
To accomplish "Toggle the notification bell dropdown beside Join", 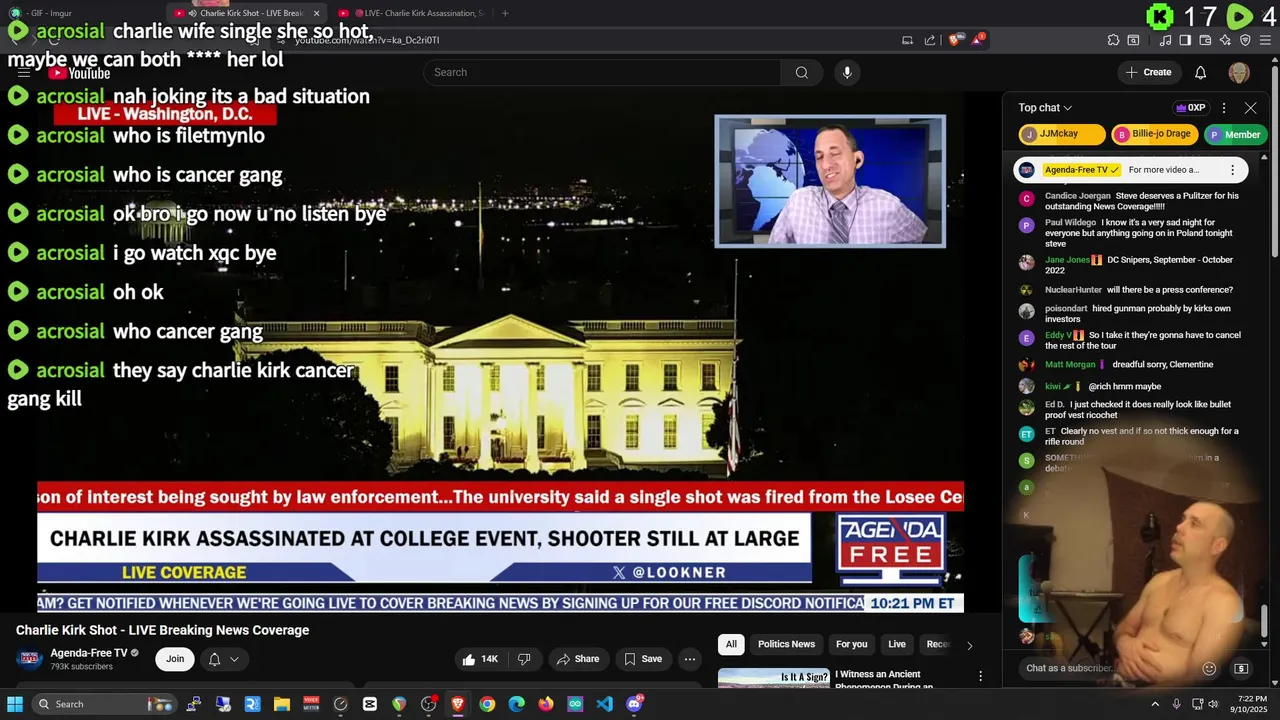I will point(223,659).
